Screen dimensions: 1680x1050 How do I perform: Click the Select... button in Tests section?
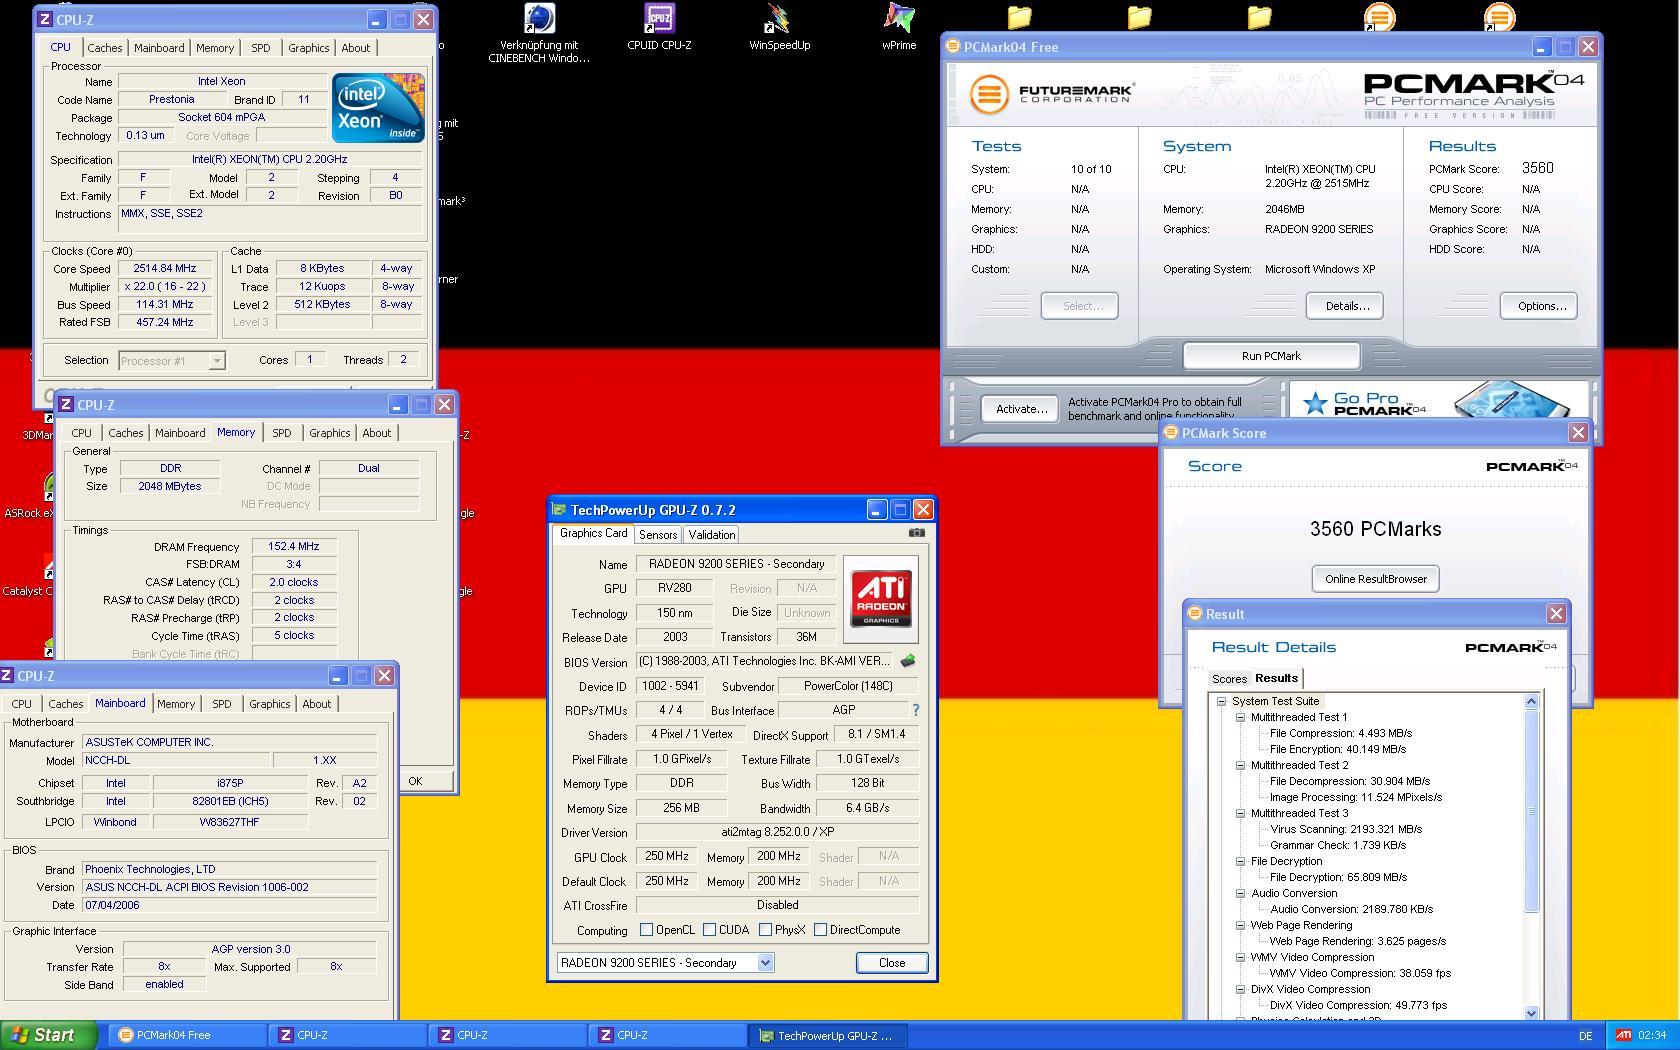click(x=1081, y=306)
